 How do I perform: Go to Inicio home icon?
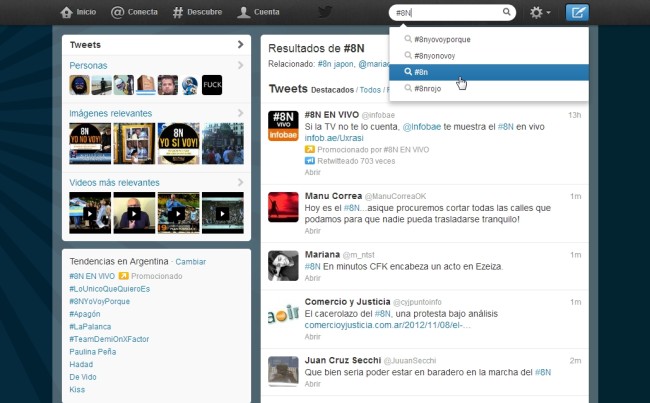click(x=66, y=12)
